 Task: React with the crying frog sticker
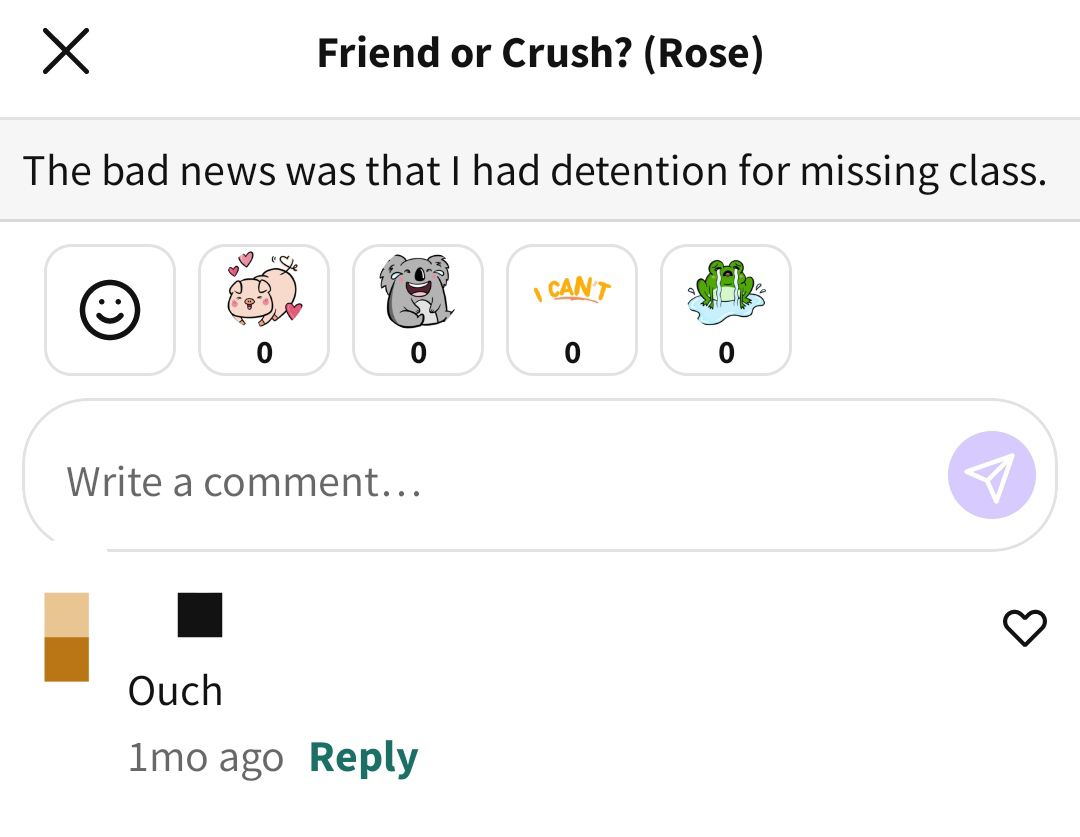(726, 310)
